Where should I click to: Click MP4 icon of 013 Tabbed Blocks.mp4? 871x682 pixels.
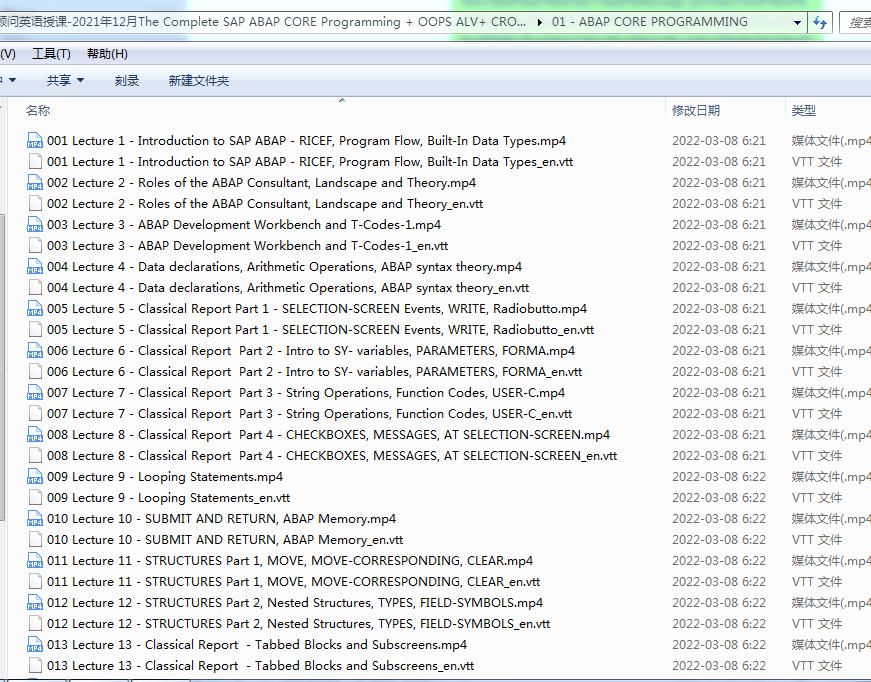coord(35,644)
